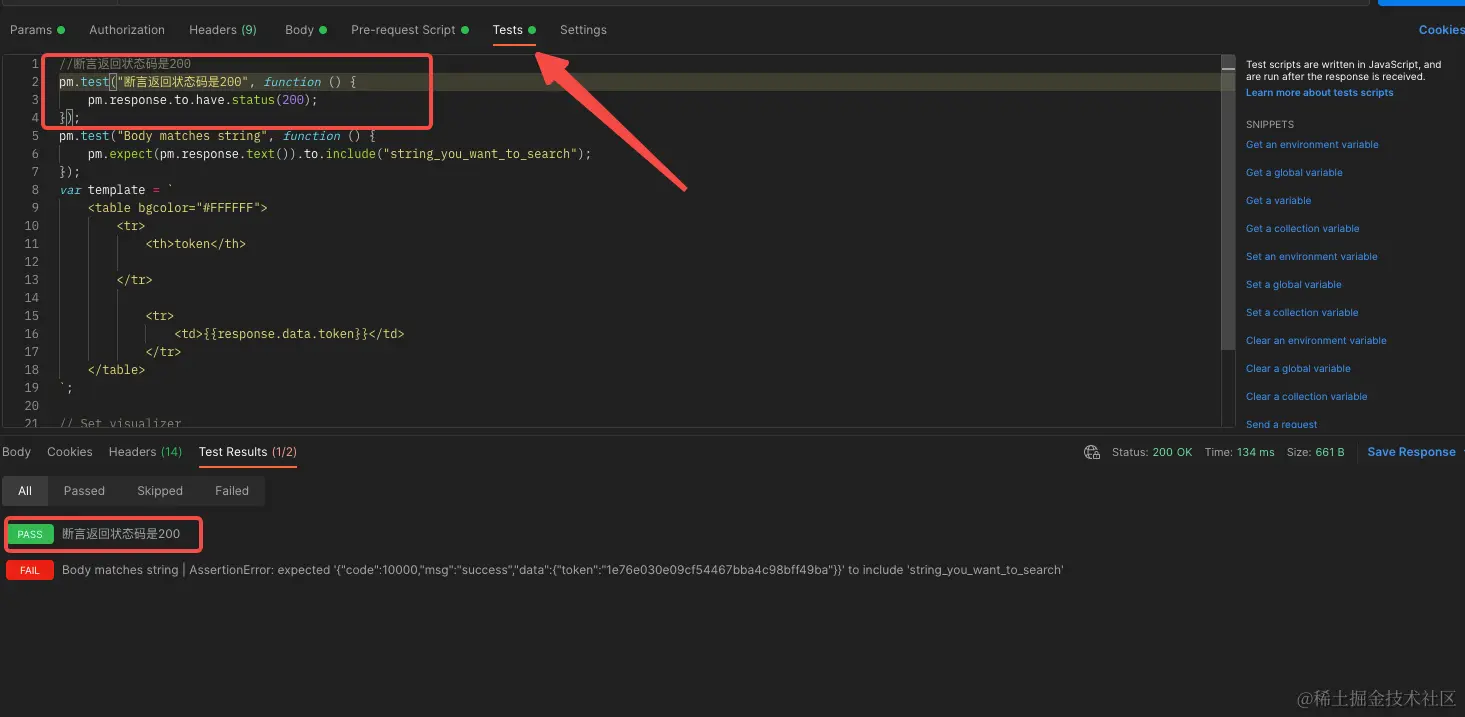Click the Status 200 OK indicator
Image resolution: width=1465 pixels, height=717 pixels.
1152,452
